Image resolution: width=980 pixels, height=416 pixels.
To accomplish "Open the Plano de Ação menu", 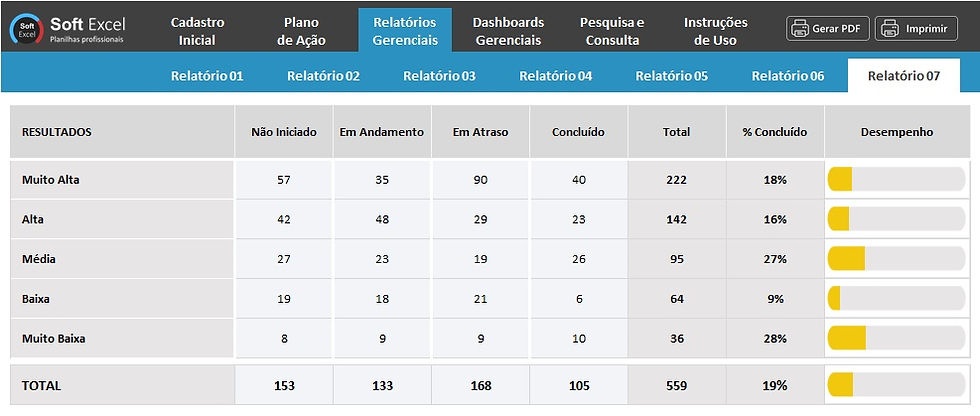I will coord(301,31).
